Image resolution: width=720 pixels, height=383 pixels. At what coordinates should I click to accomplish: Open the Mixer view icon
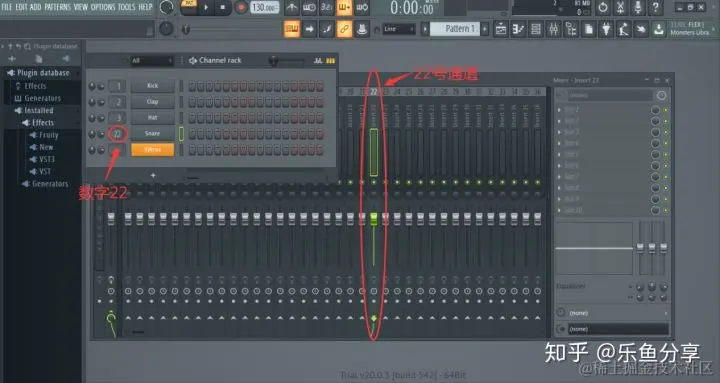[x=553, y=29]
